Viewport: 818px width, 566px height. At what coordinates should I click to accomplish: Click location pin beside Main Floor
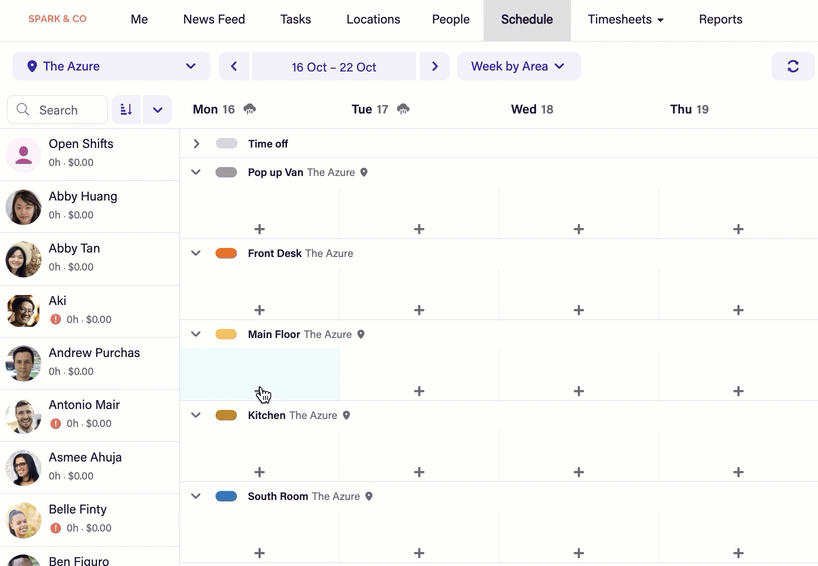pyautogui.click(x=361, y=334)
